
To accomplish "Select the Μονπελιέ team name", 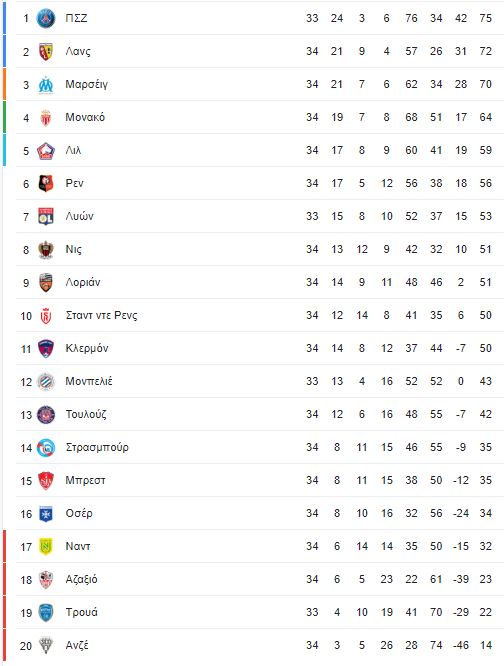I will tap(89, 381).
